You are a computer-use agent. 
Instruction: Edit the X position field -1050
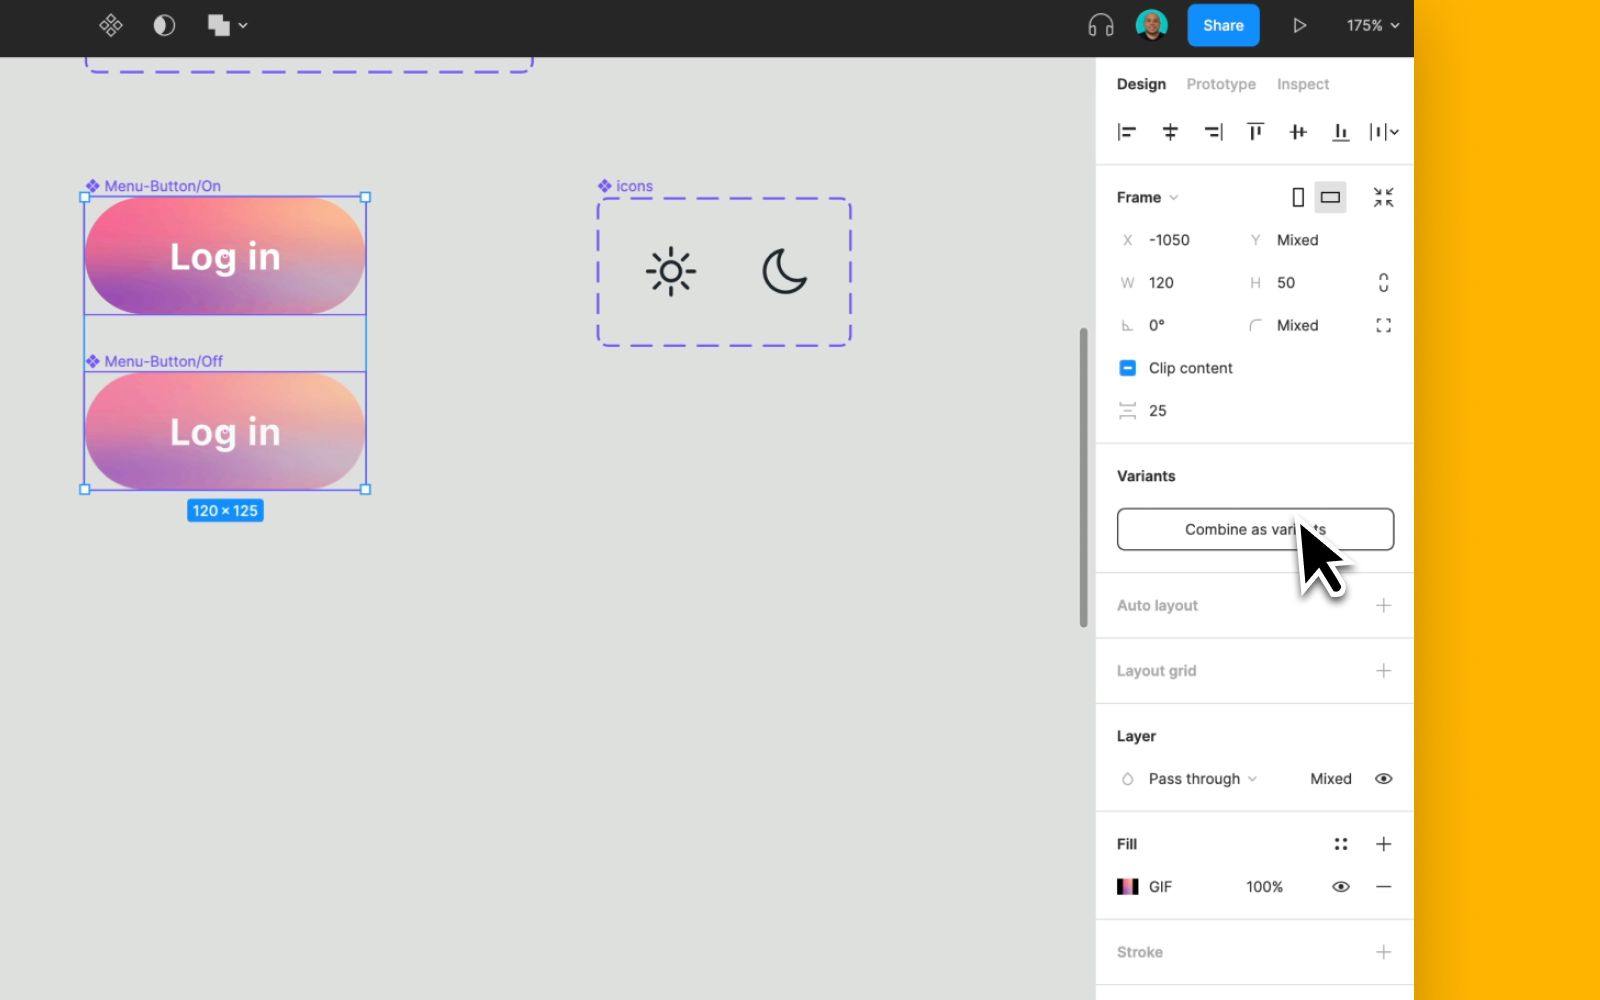(x=1168, y=240)
